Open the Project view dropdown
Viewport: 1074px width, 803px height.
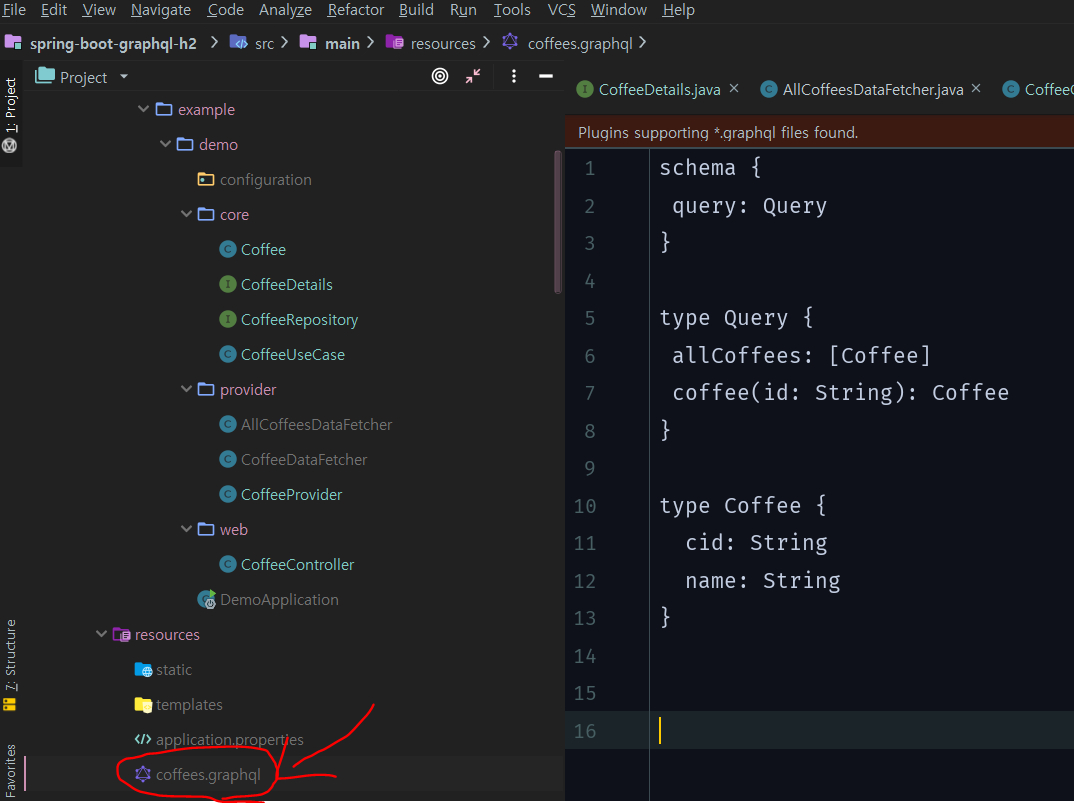(x=122, y=76)
